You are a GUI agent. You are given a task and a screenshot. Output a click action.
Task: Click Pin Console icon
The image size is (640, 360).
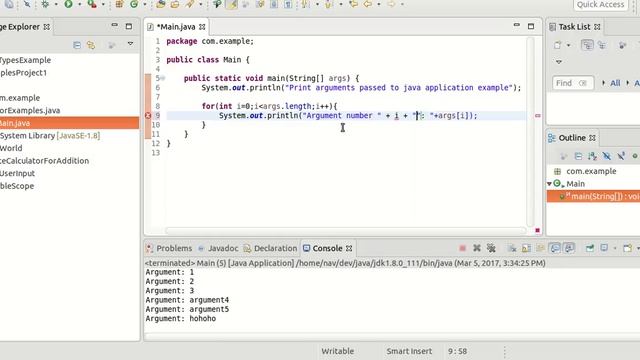coord(590,248)
